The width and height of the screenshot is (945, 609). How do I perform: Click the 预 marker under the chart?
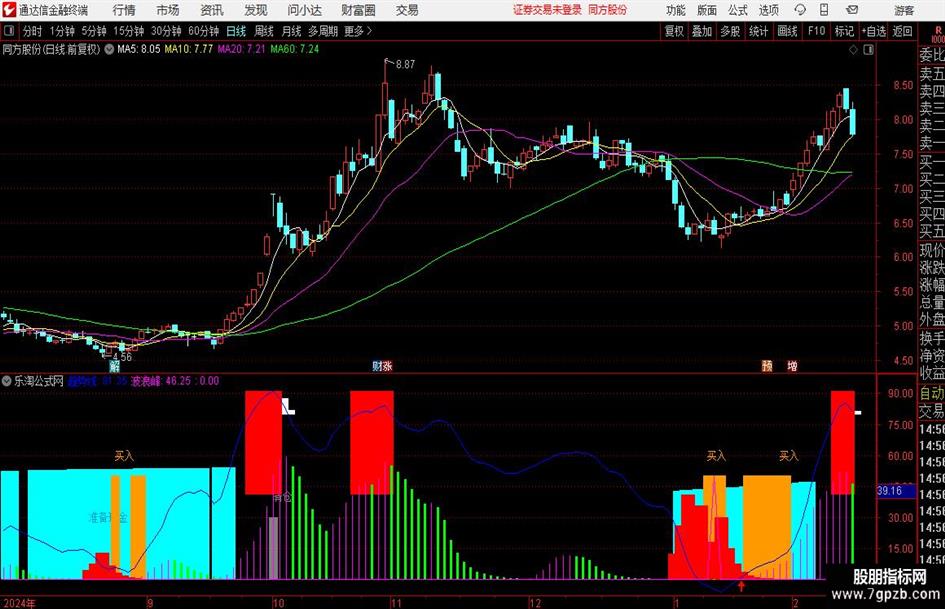pyautogui.click(x=767, y=366)
